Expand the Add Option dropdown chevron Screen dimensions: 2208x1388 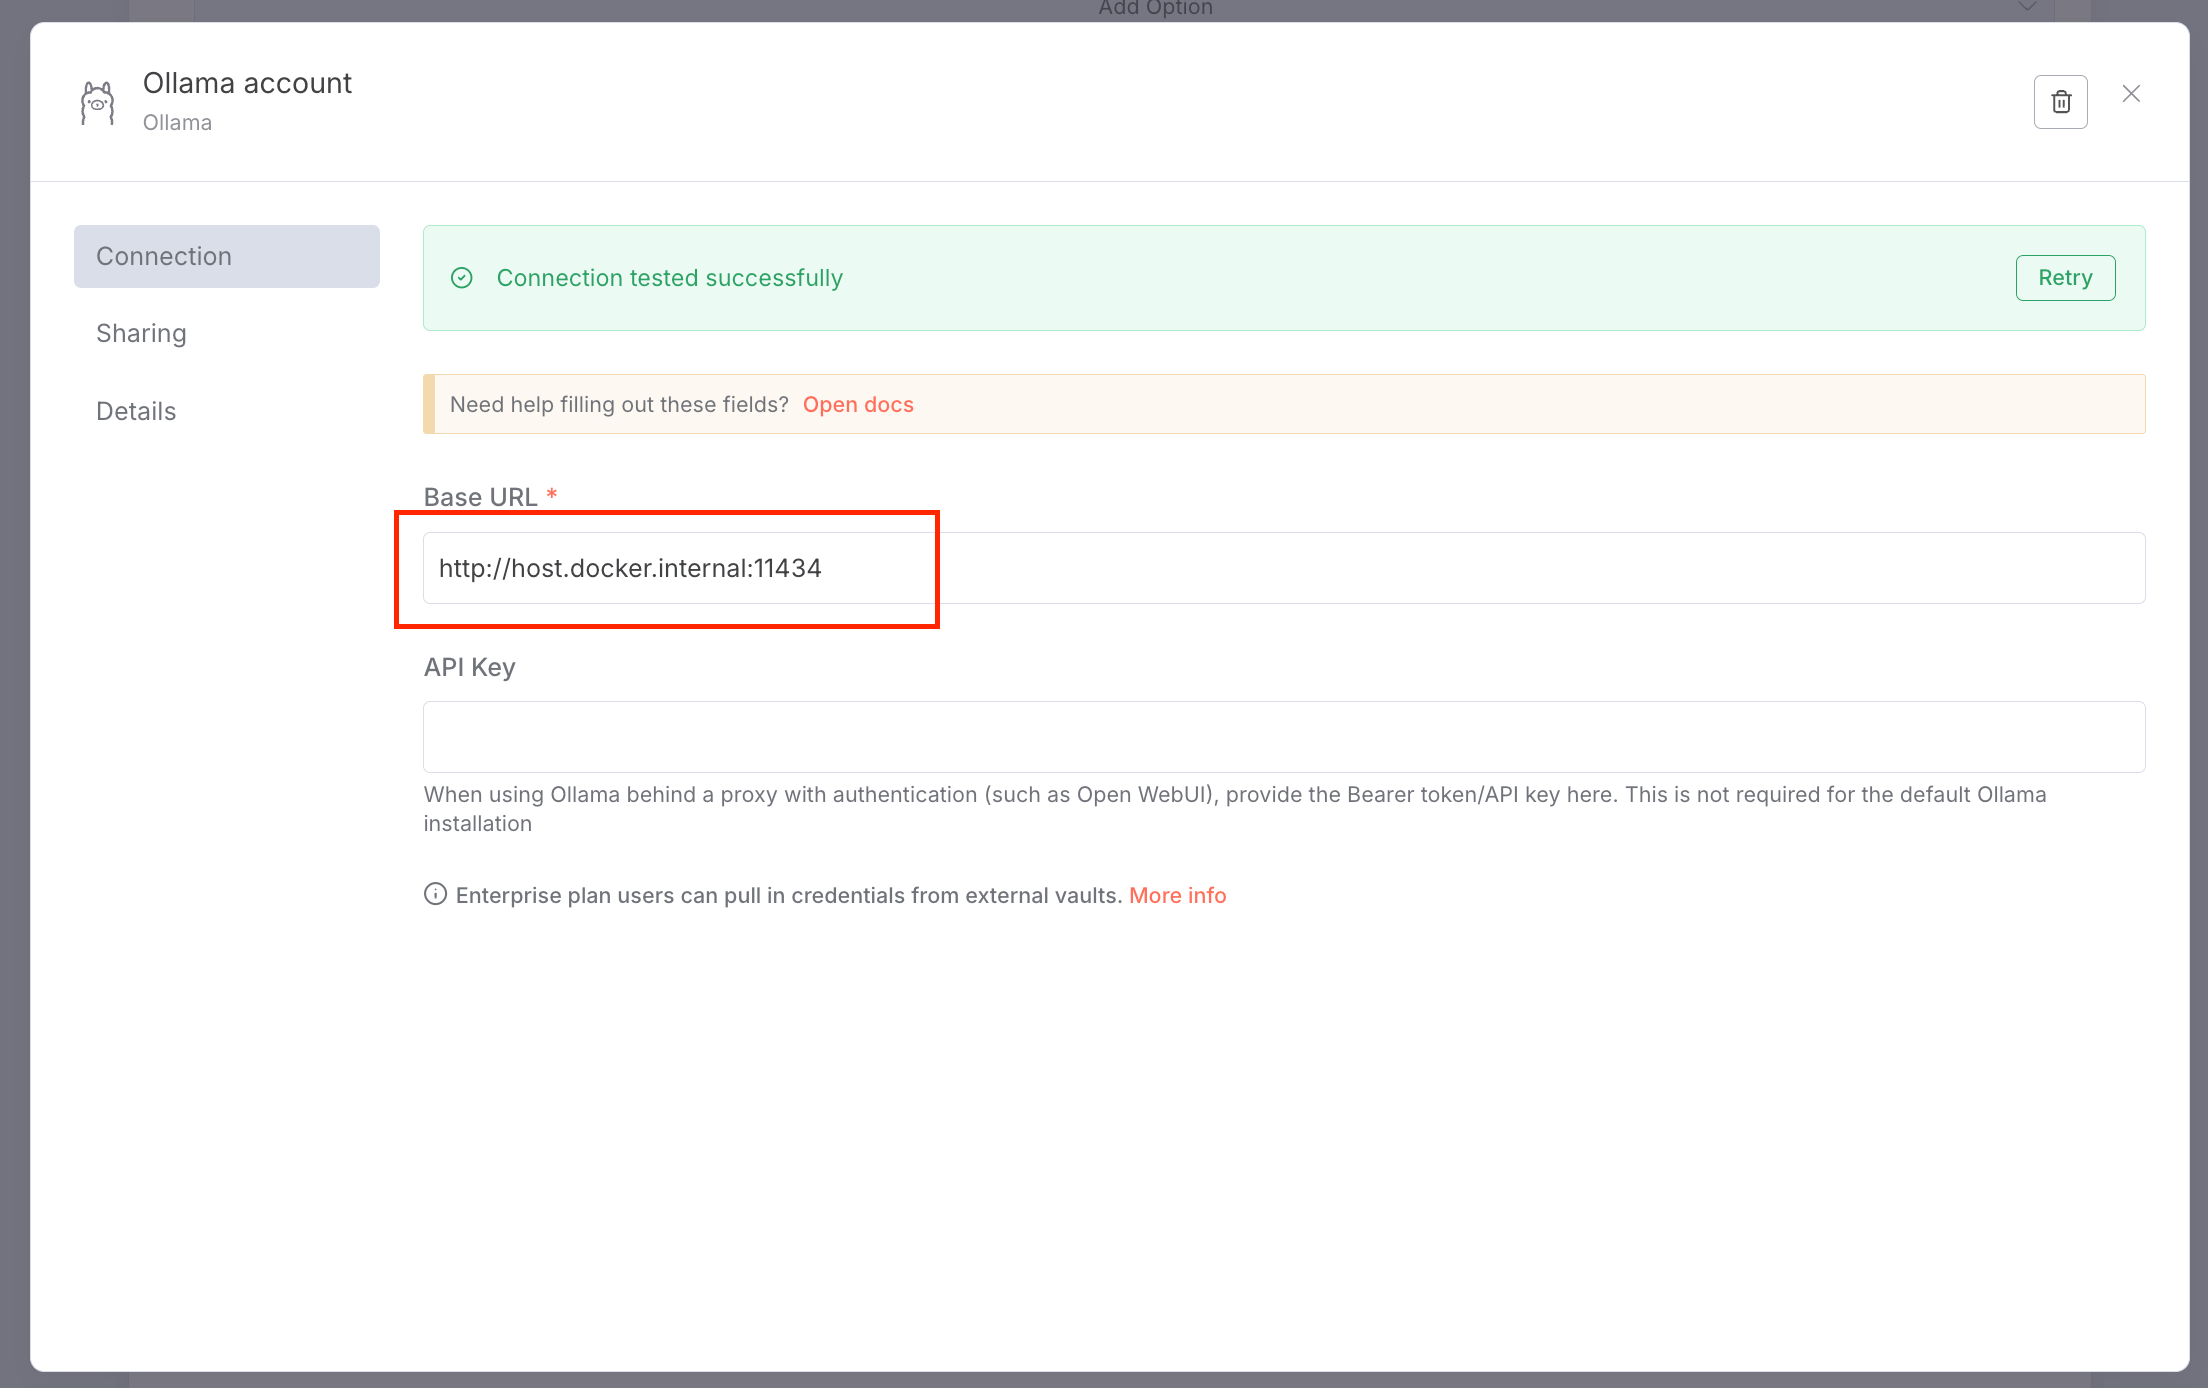click(2026, 8)
